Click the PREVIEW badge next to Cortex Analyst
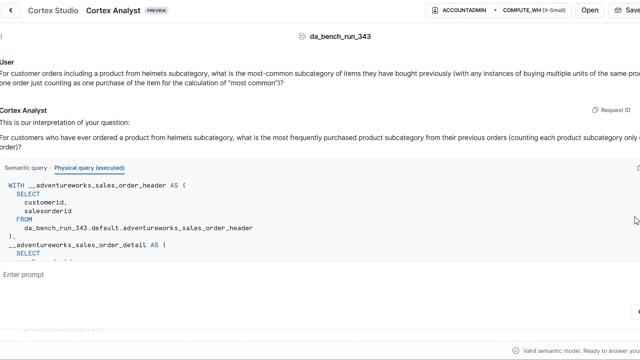Viewport: 640px width, 360px height. click(x=156, y=11)
